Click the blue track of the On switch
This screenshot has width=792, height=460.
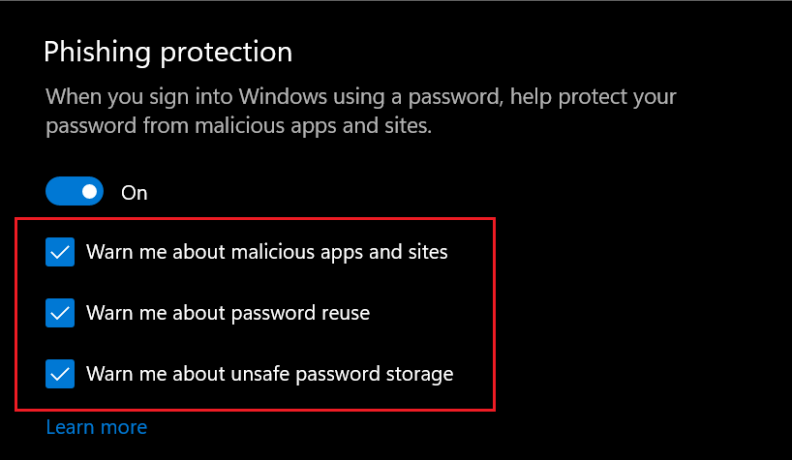click(x=63, y=191)
